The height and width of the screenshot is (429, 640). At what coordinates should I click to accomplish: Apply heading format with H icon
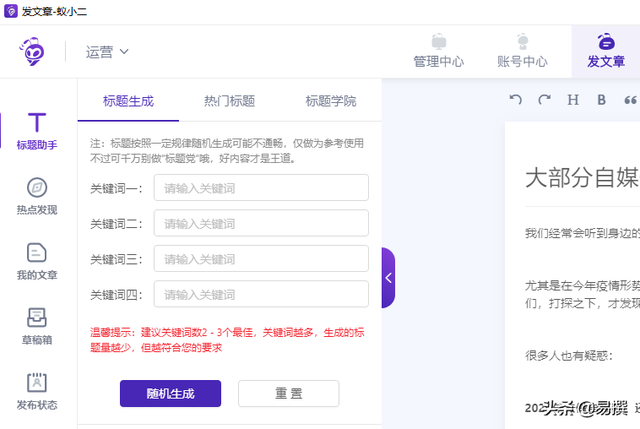(573, 100)
